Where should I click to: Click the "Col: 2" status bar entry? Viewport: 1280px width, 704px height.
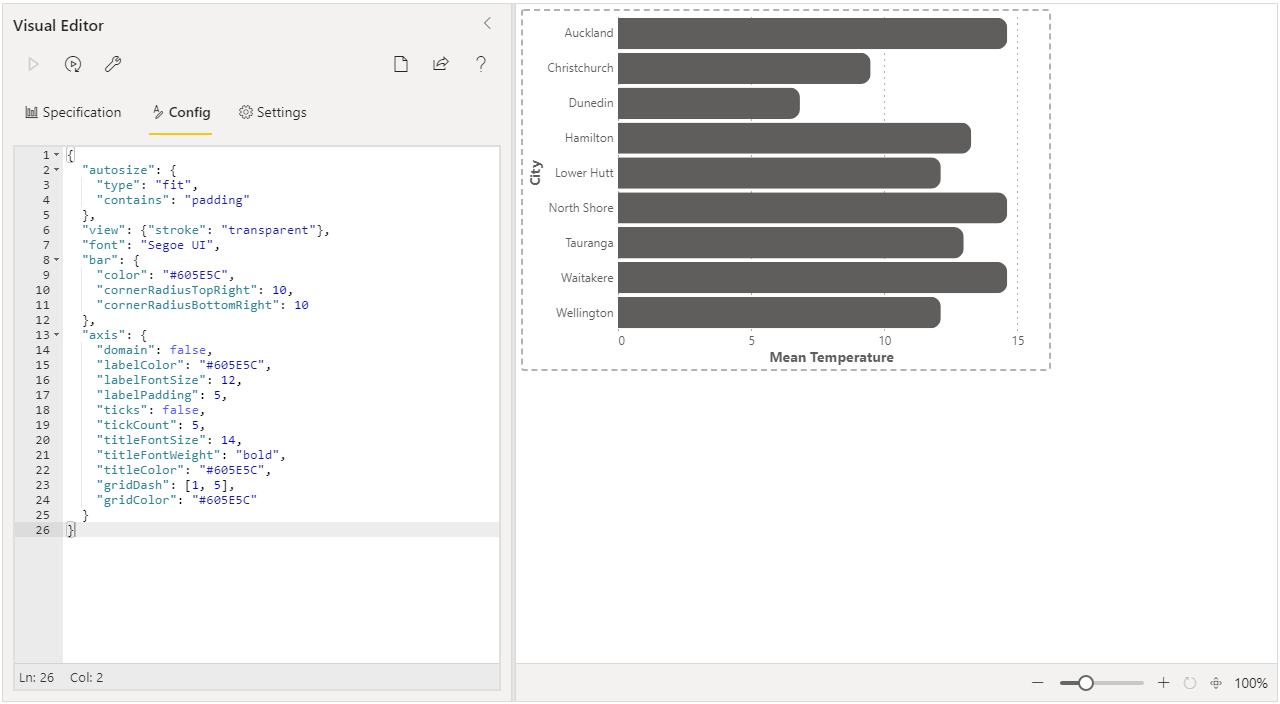coord(86,677)
